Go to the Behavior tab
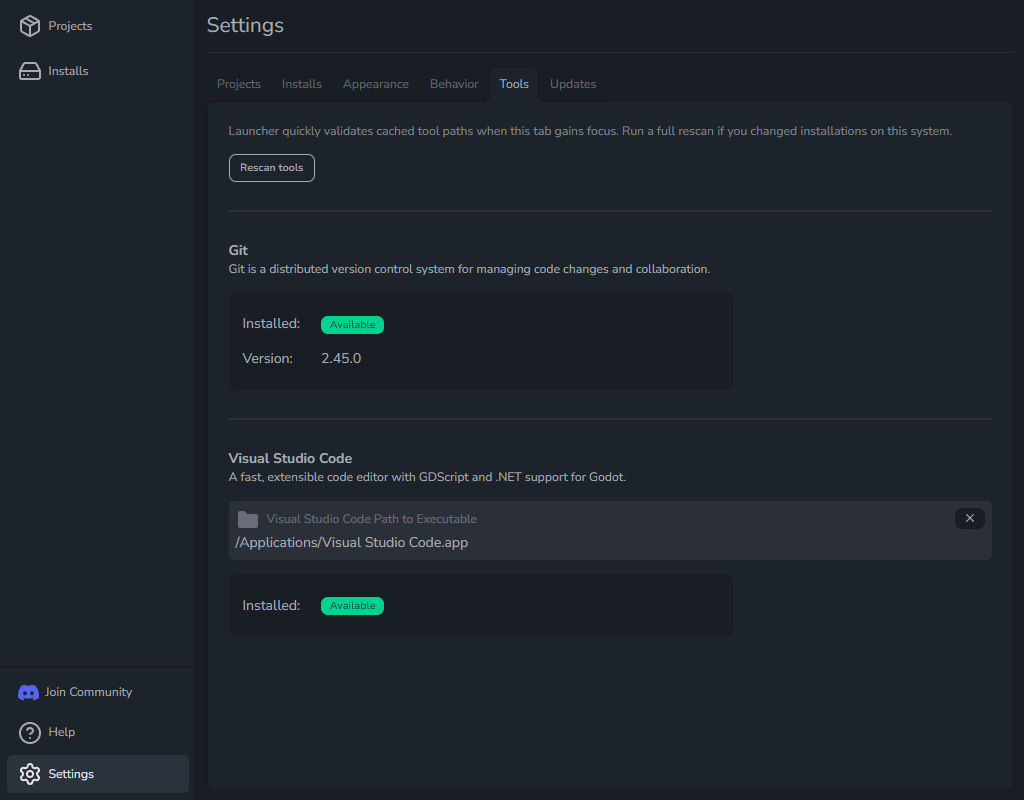This screenshot has height=800, width=1024. pyautogui.click(x=454, y=84)
